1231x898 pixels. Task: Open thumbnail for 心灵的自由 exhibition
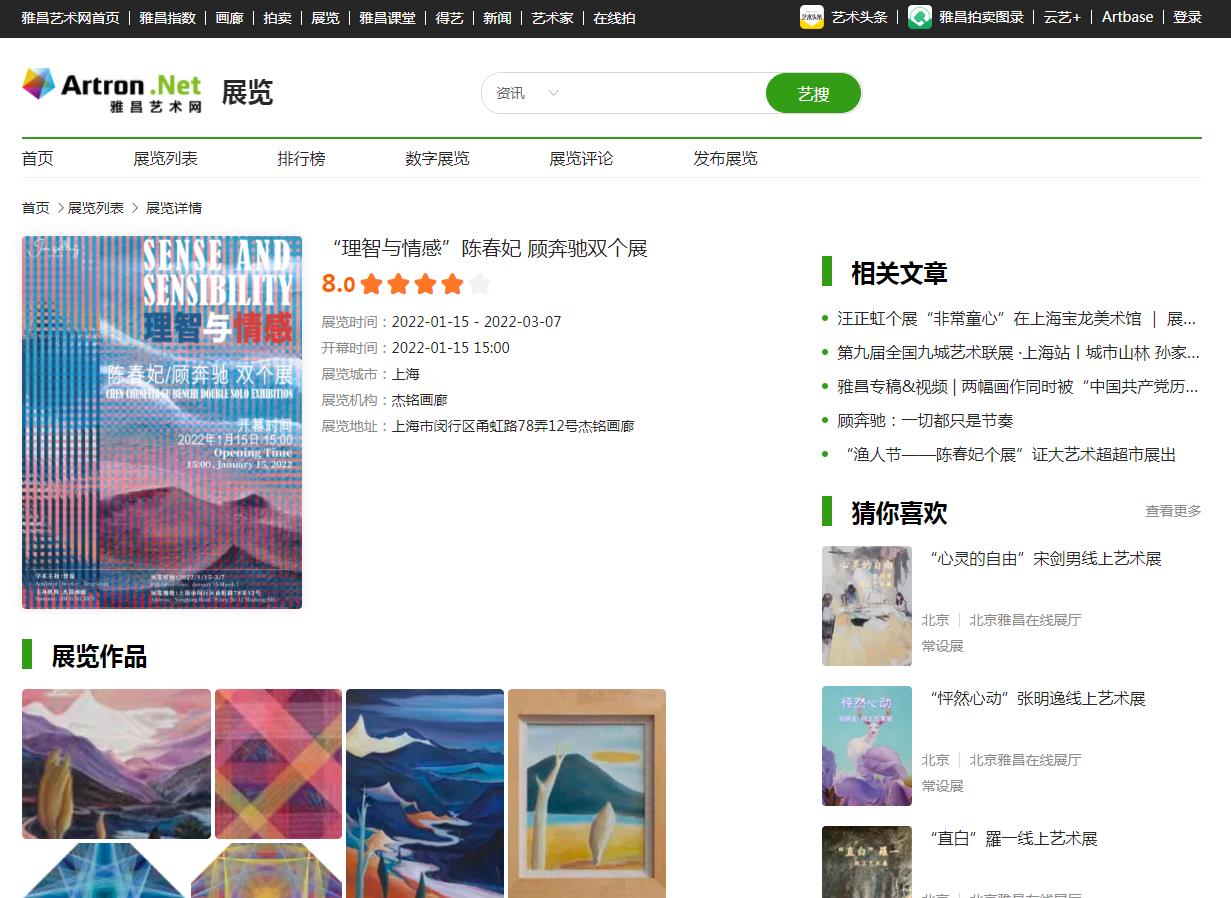[867, 606]
